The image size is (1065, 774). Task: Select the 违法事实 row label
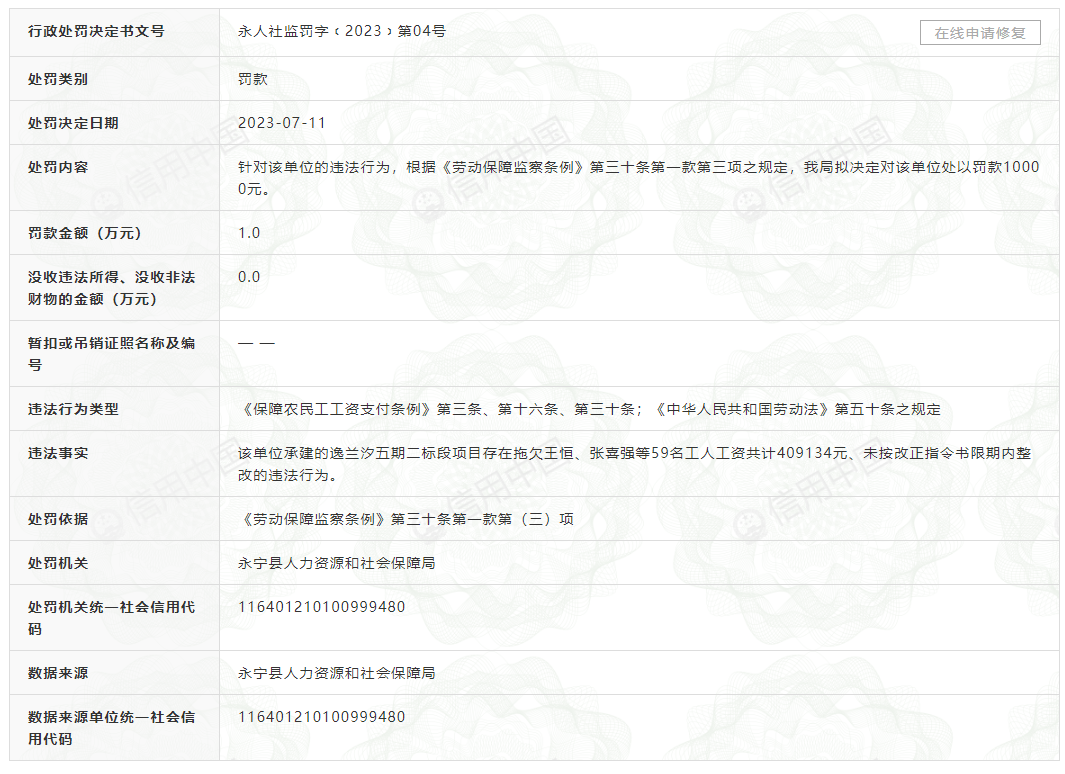pos(58,453)
